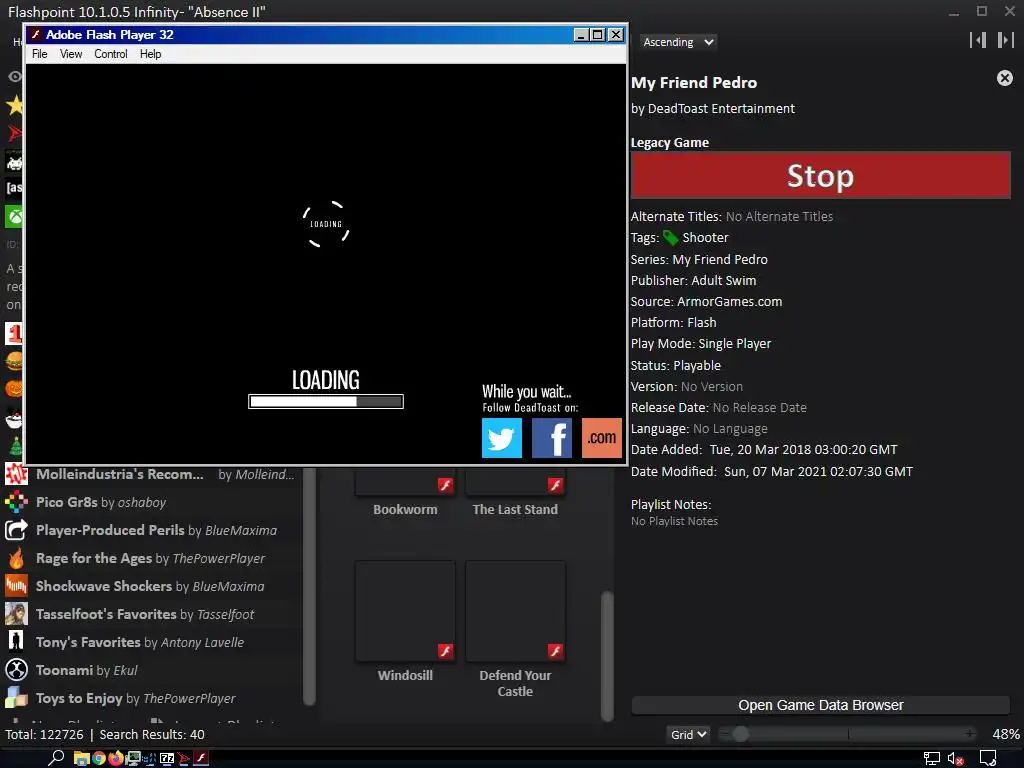Open the Control menu in Flash Player
The width and height of the screenshot is (1024, 768).
(111, 54)
